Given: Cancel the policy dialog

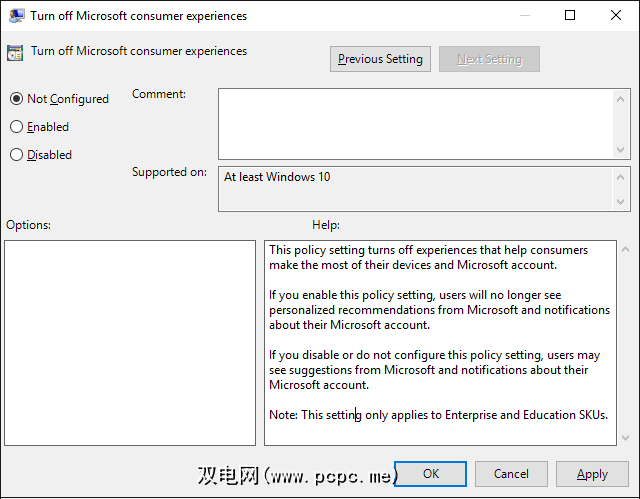Looking at the screenshot, I should coord(511,473).
